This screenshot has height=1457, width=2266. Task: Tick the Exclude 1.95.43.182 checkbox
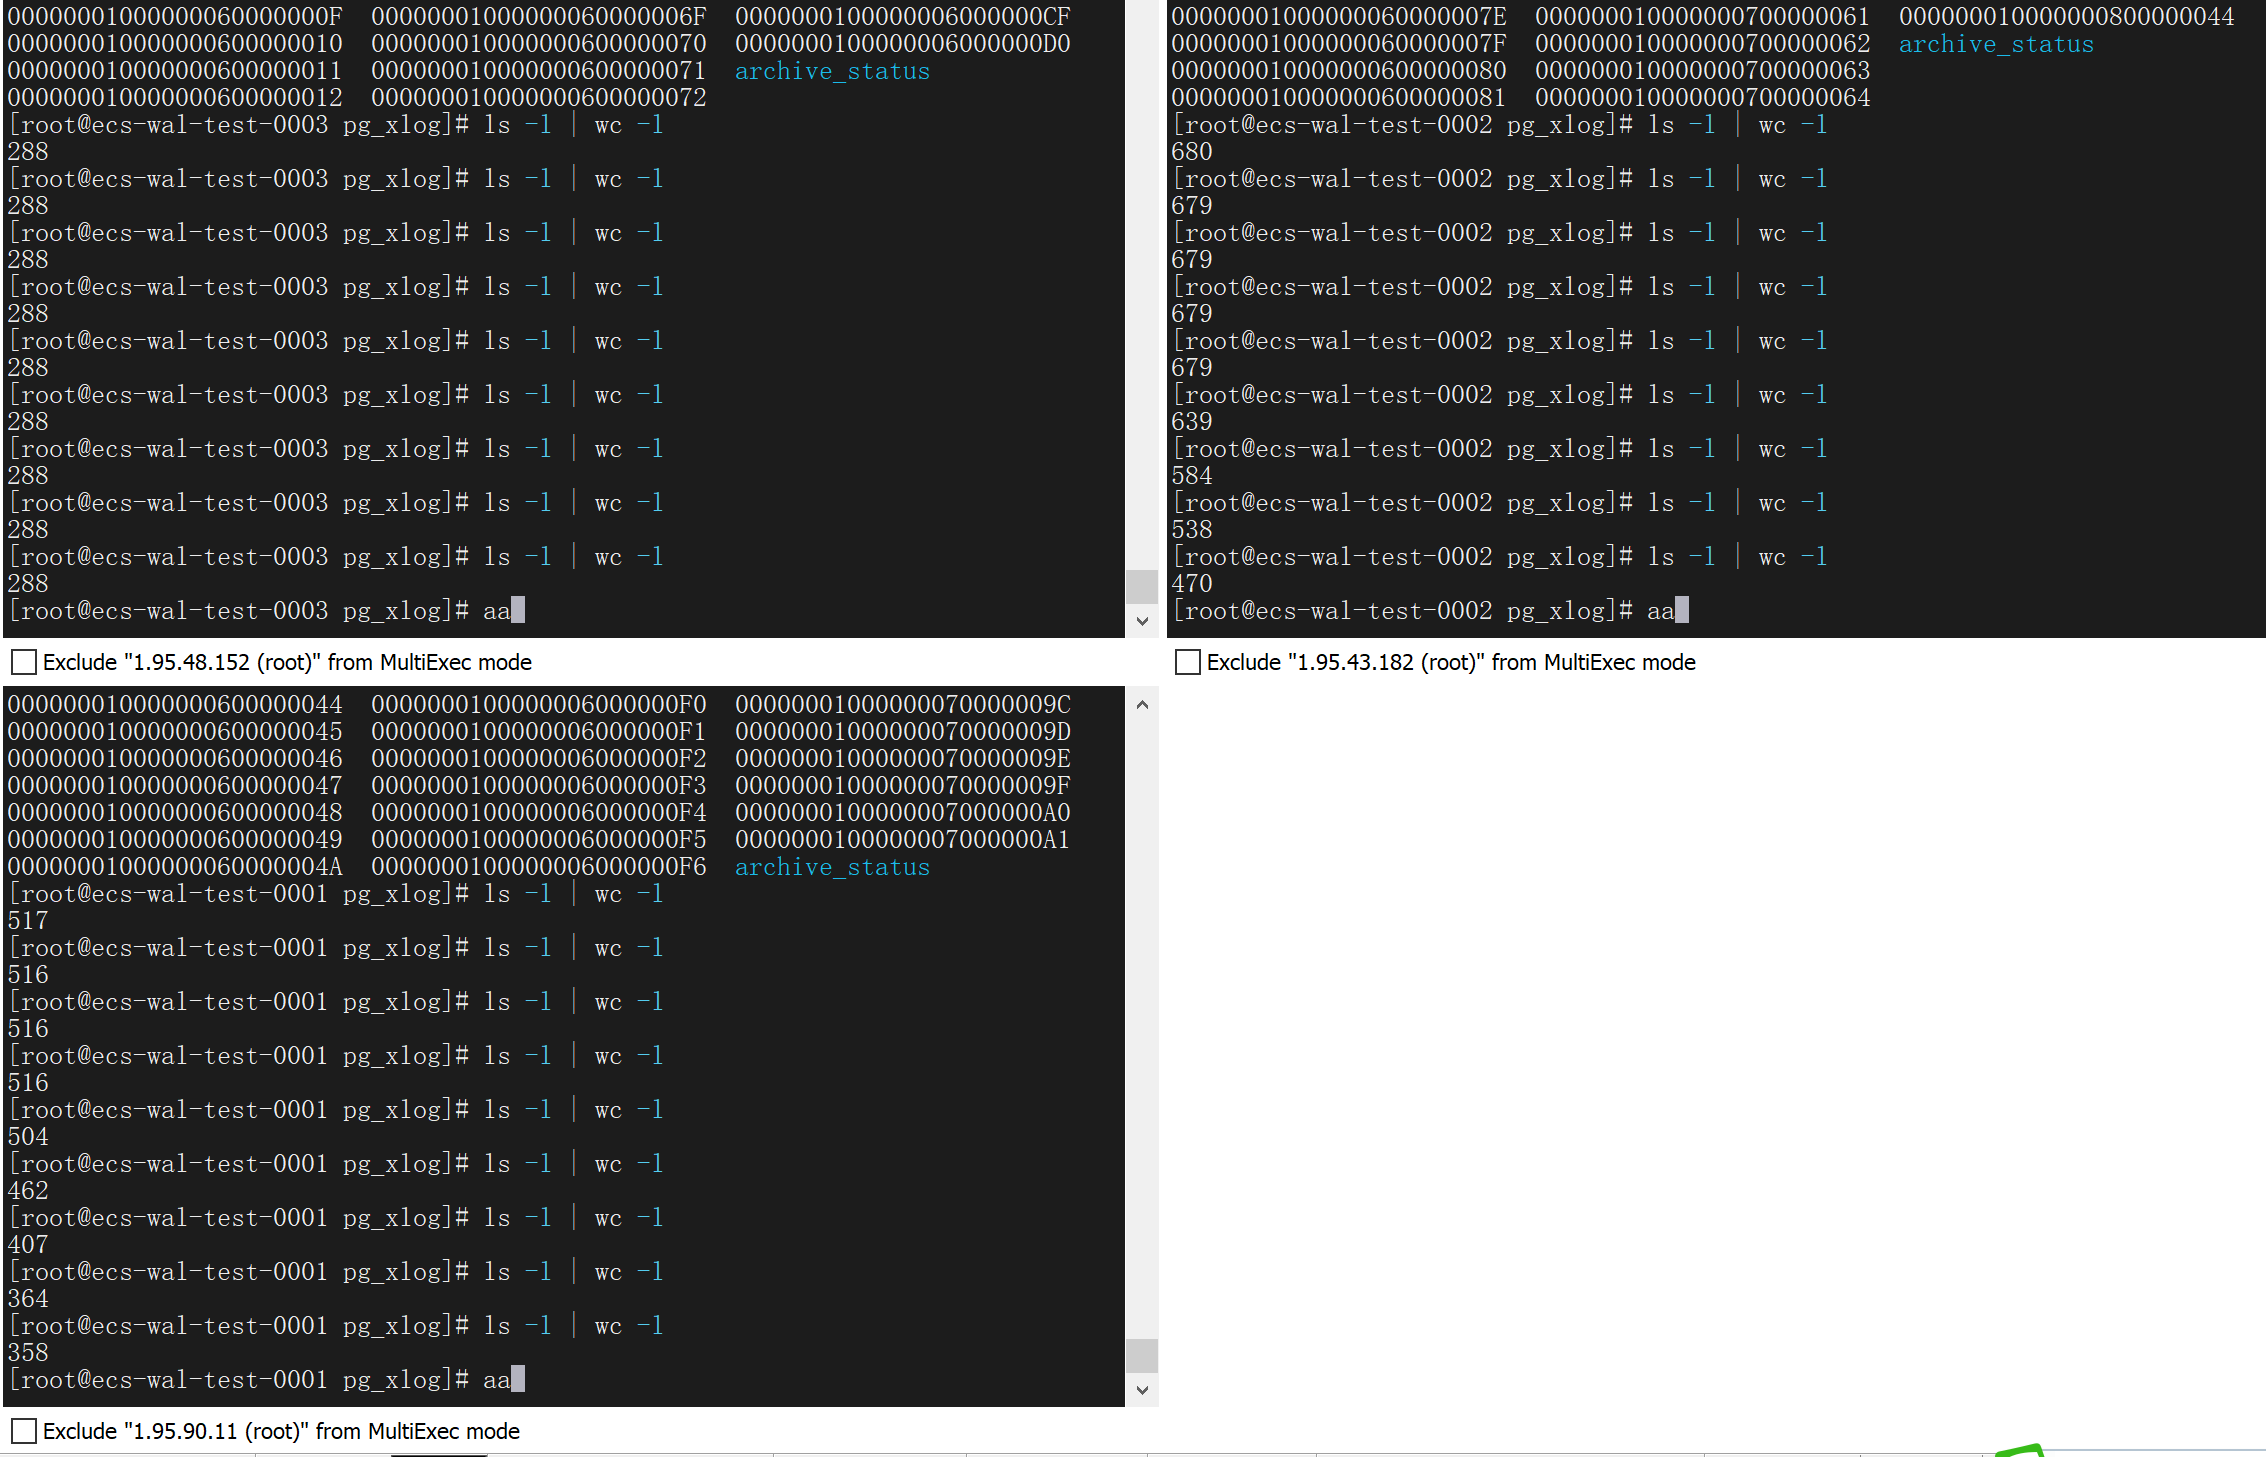point(1188,662)
